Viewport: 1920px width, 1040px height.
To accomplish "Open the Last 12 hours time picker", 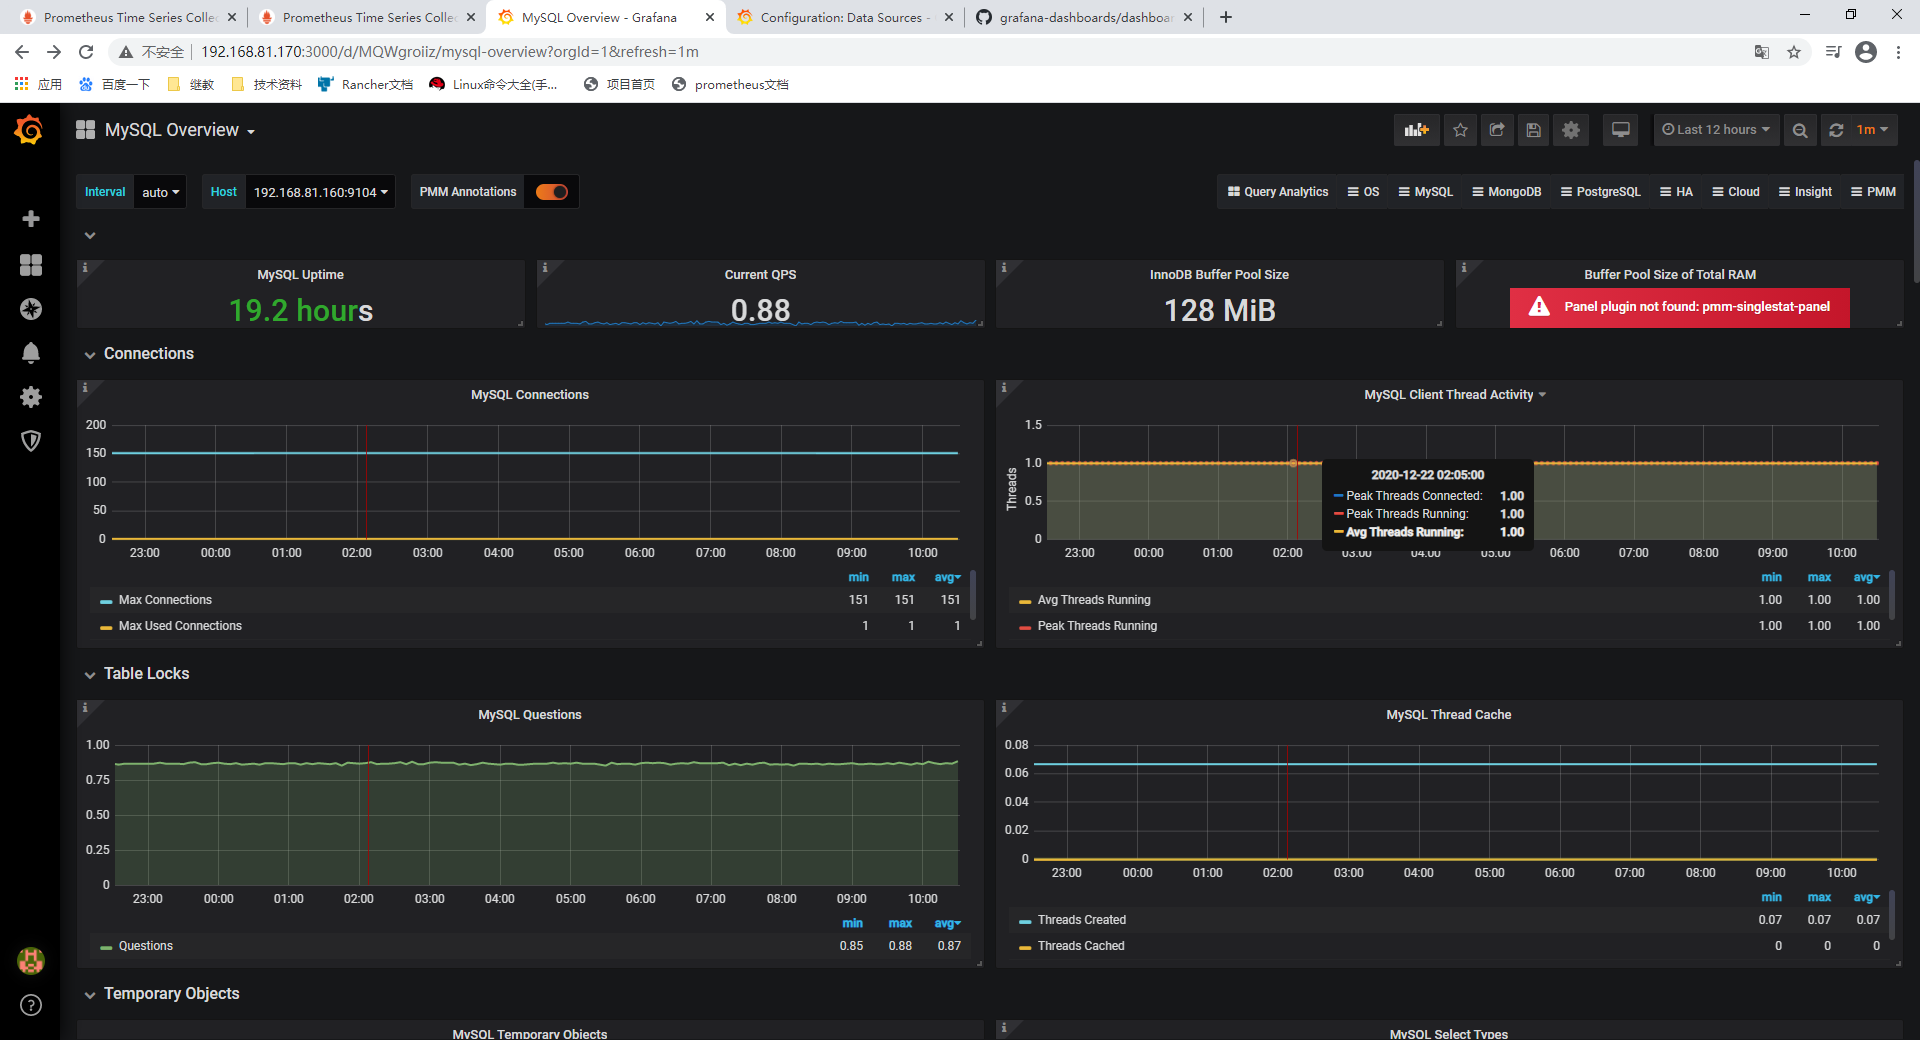I will [x=1714, y=129].
